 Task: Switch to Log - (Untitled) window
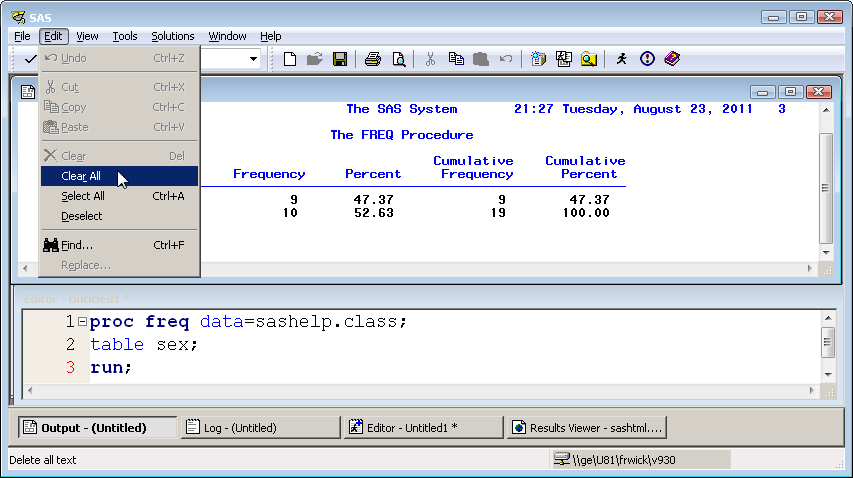coord(260,428)
